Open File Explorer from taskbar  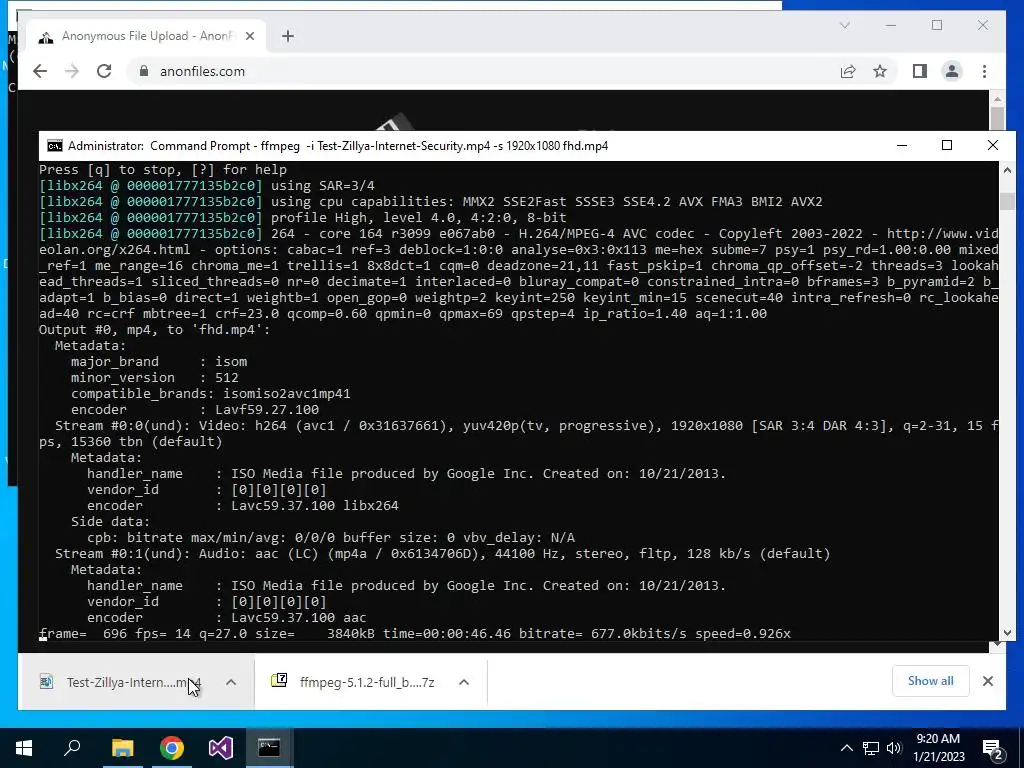122,748
